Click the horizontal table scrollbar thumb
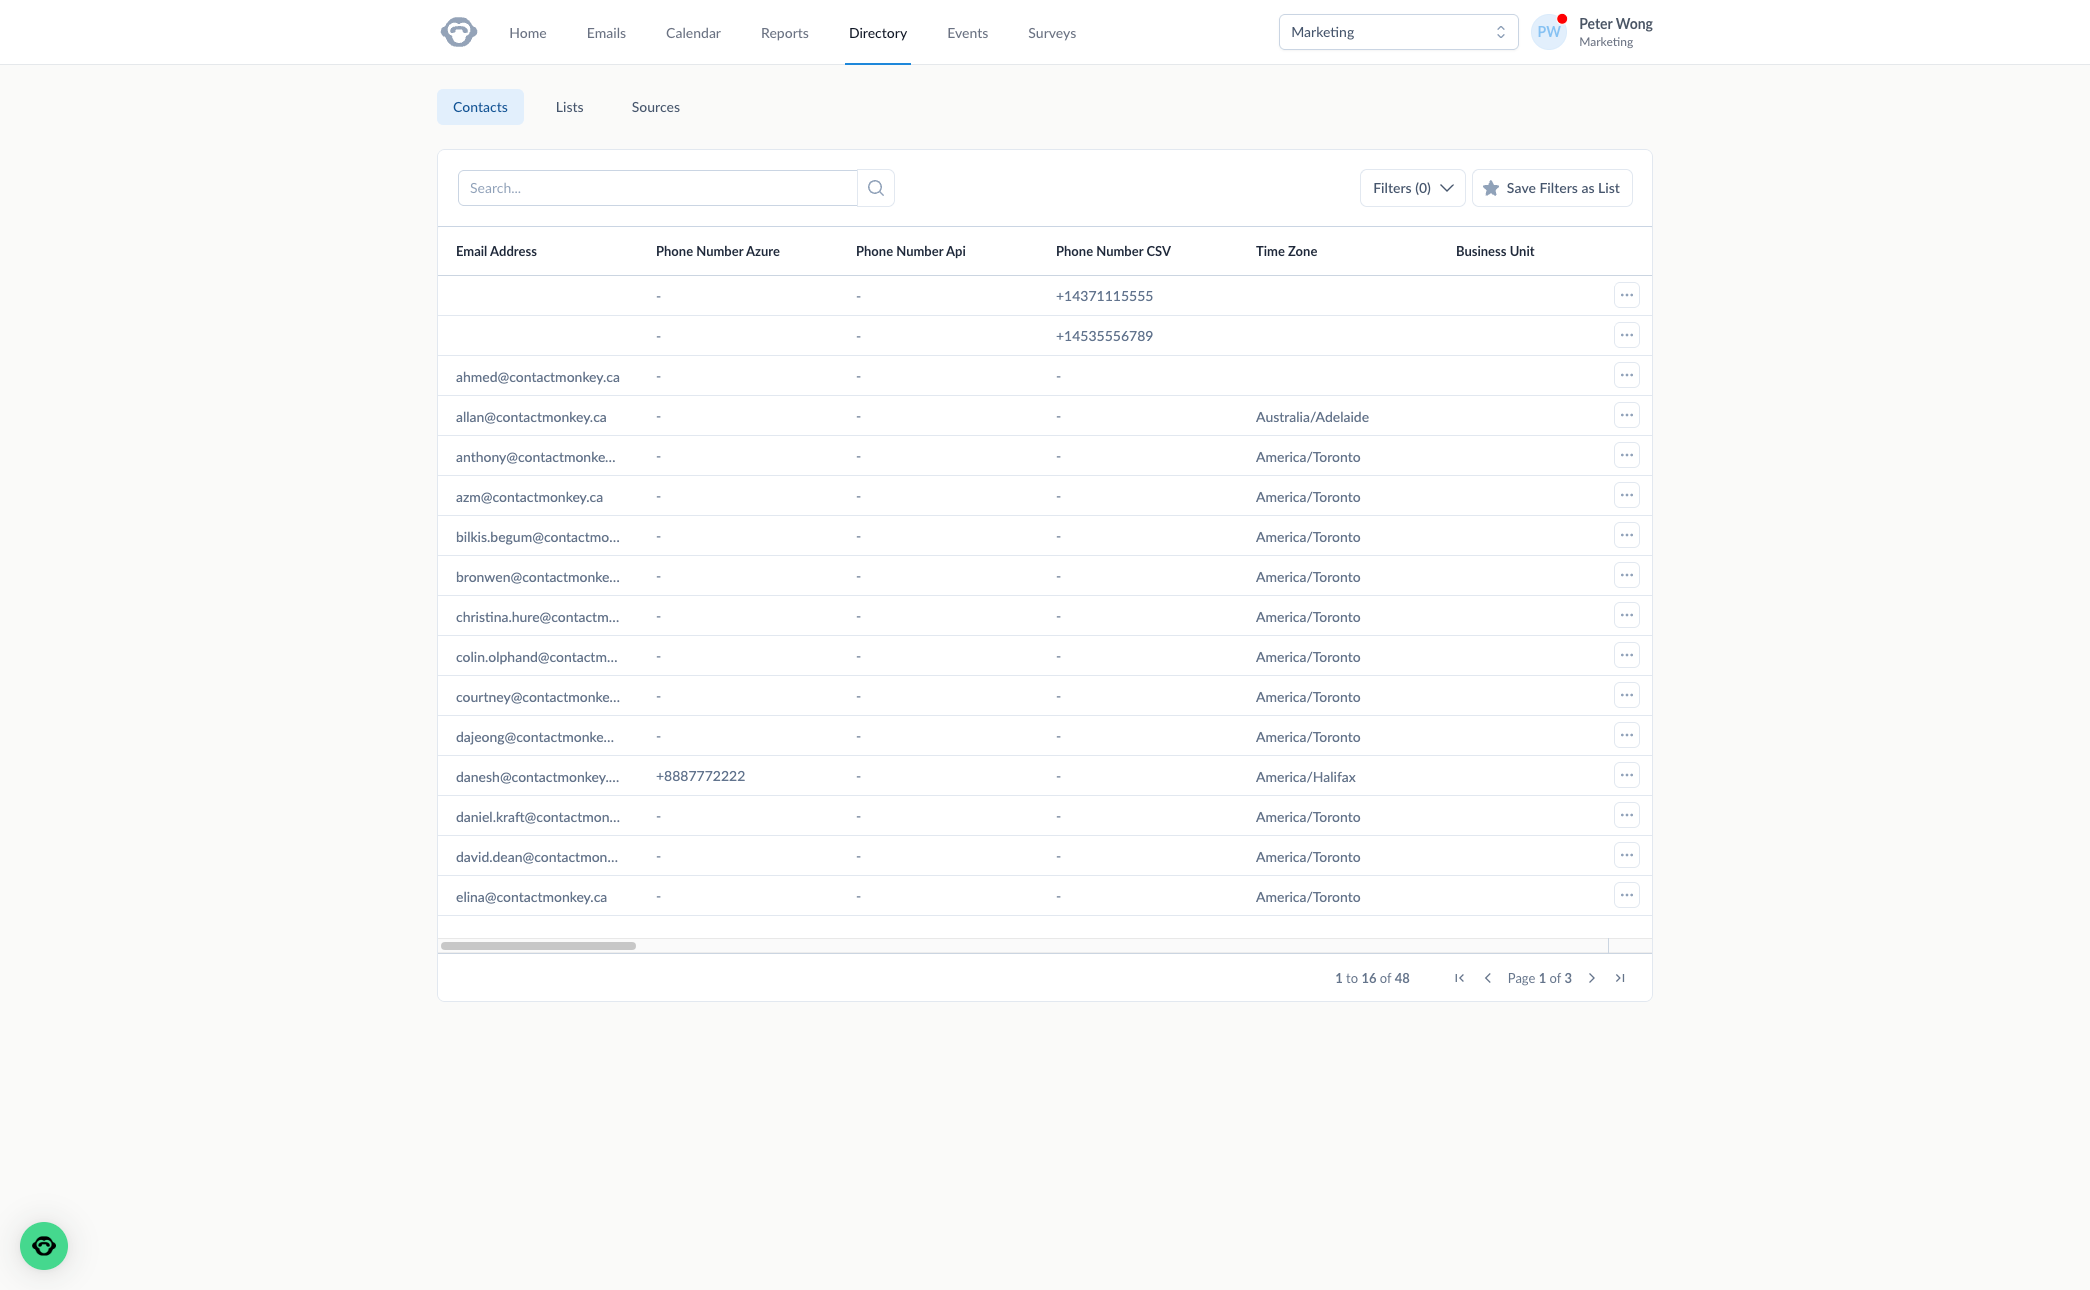Viewport: 2090px width, 1290px height. point(538,946)
